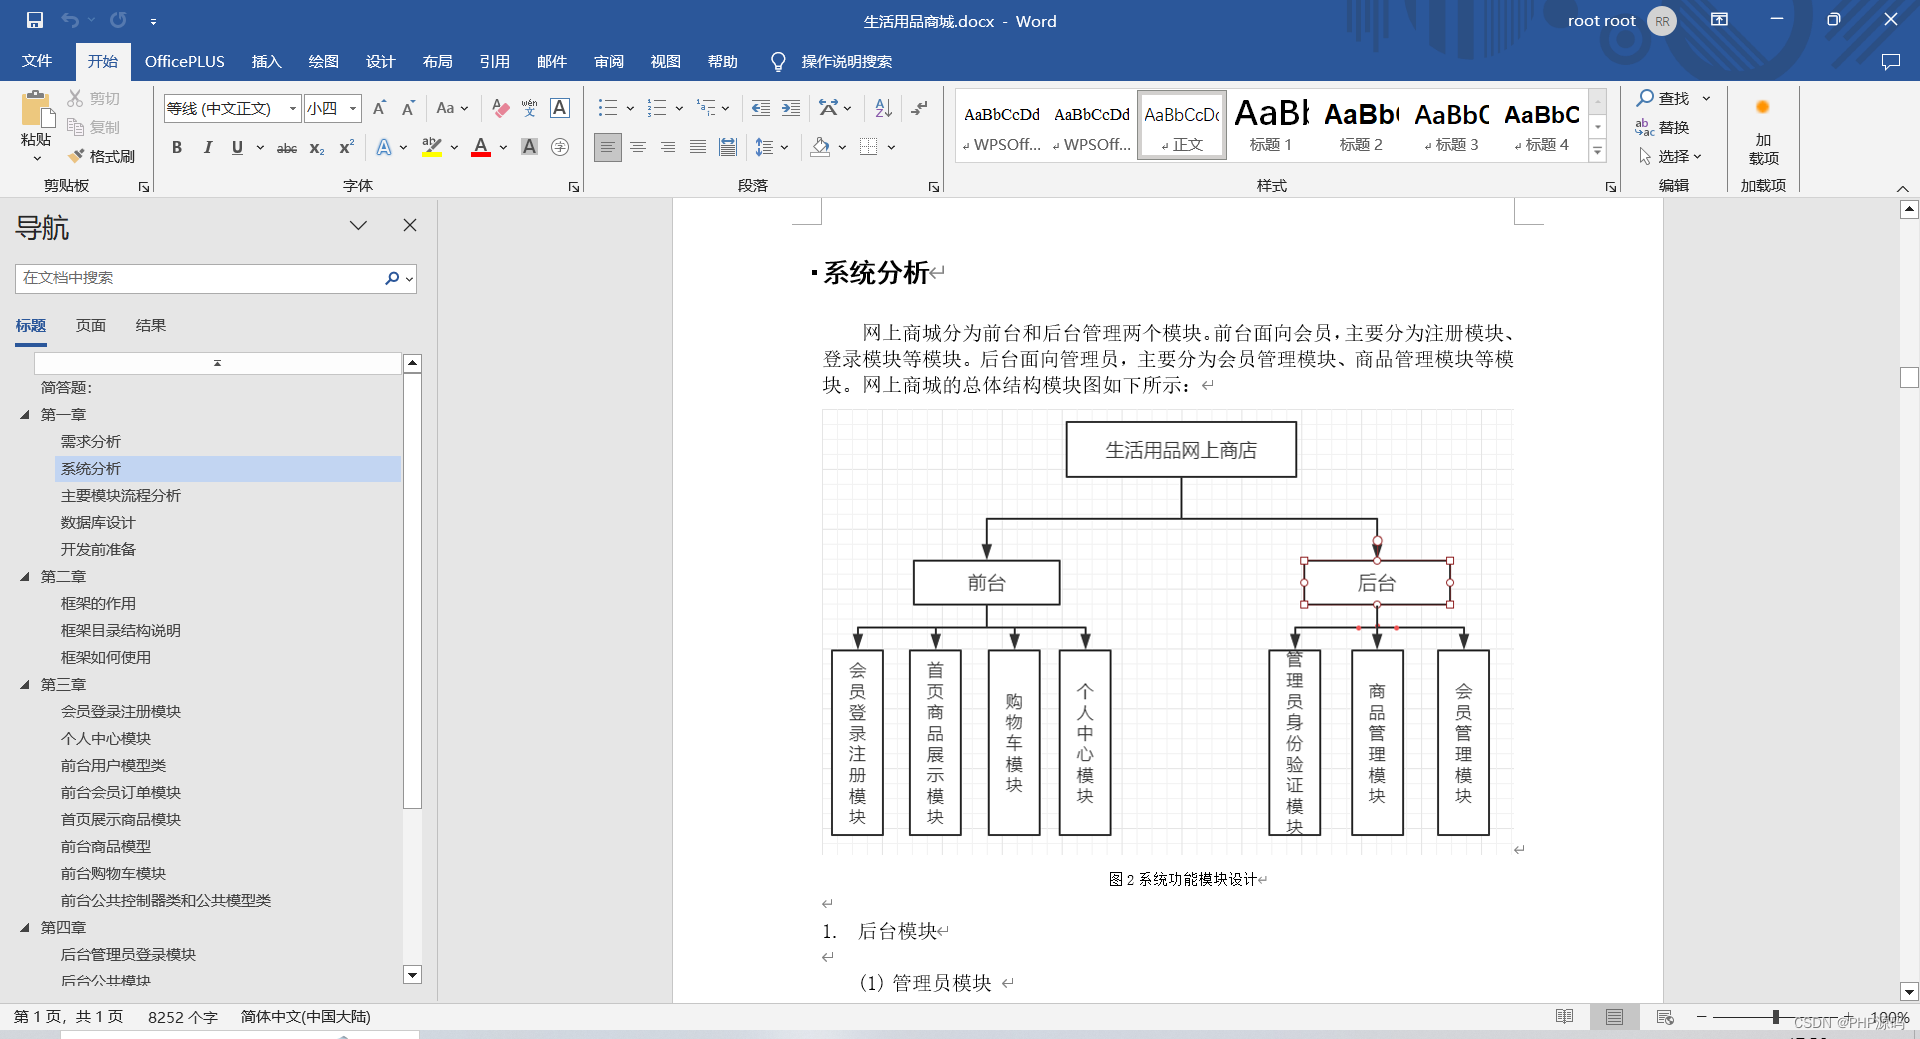The width and height of the screenshot is (1920, 1039).
Task: Clear all formatting icon
Action: (x=501, y=108)
